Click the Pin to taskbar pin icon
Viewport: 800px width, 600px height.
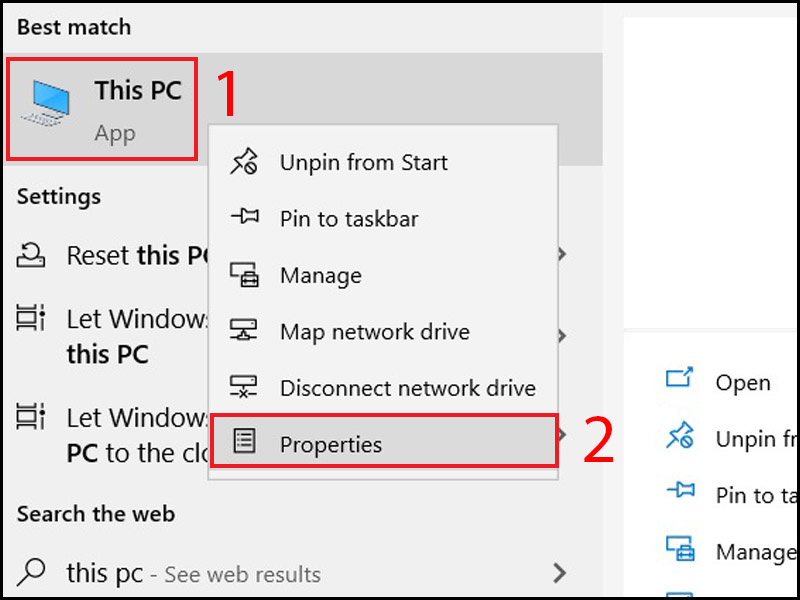[244, 218]
